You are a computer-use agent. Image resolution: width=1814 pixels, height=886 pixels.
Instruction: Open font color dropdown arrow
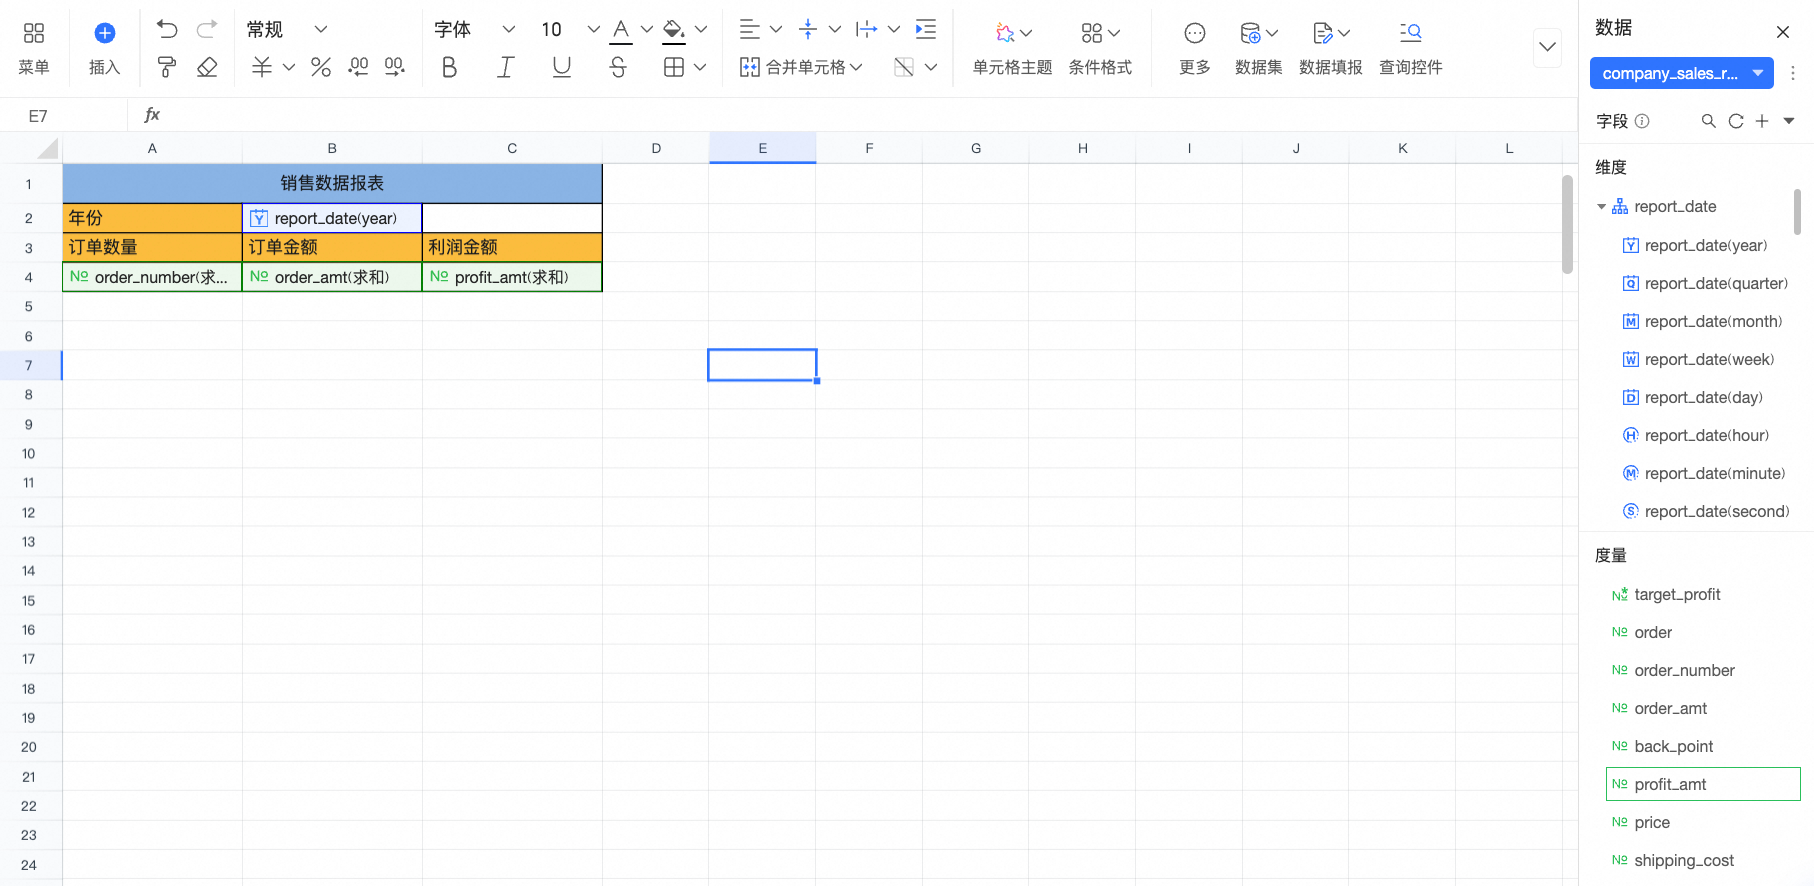646,30
